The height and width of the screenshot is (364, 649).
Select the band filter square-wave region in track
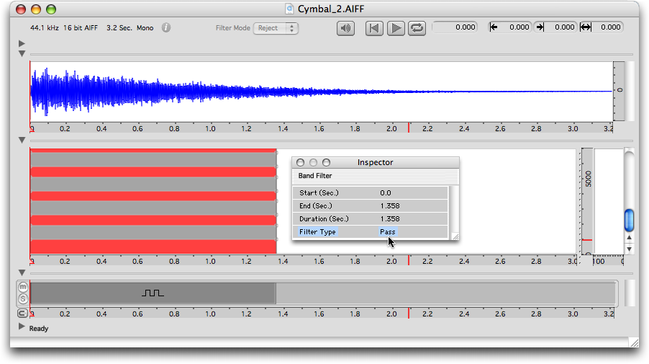click(153, 293)
